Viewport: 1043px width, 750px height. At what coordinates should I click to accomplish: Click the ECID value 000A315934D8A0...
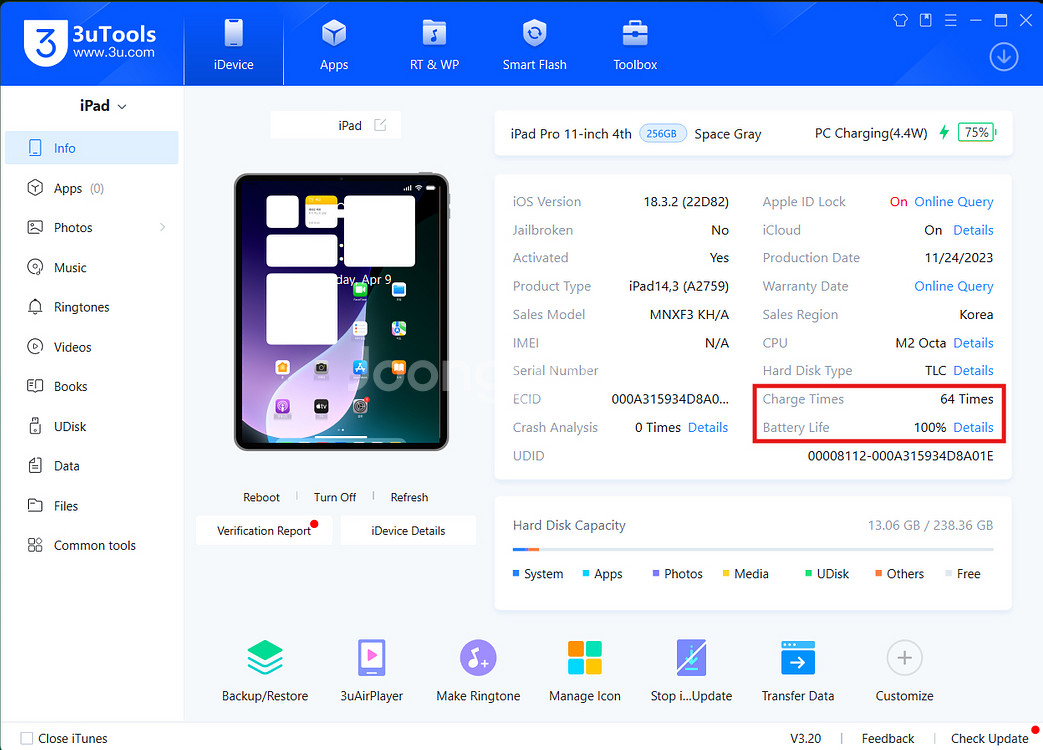click(670, 399)
